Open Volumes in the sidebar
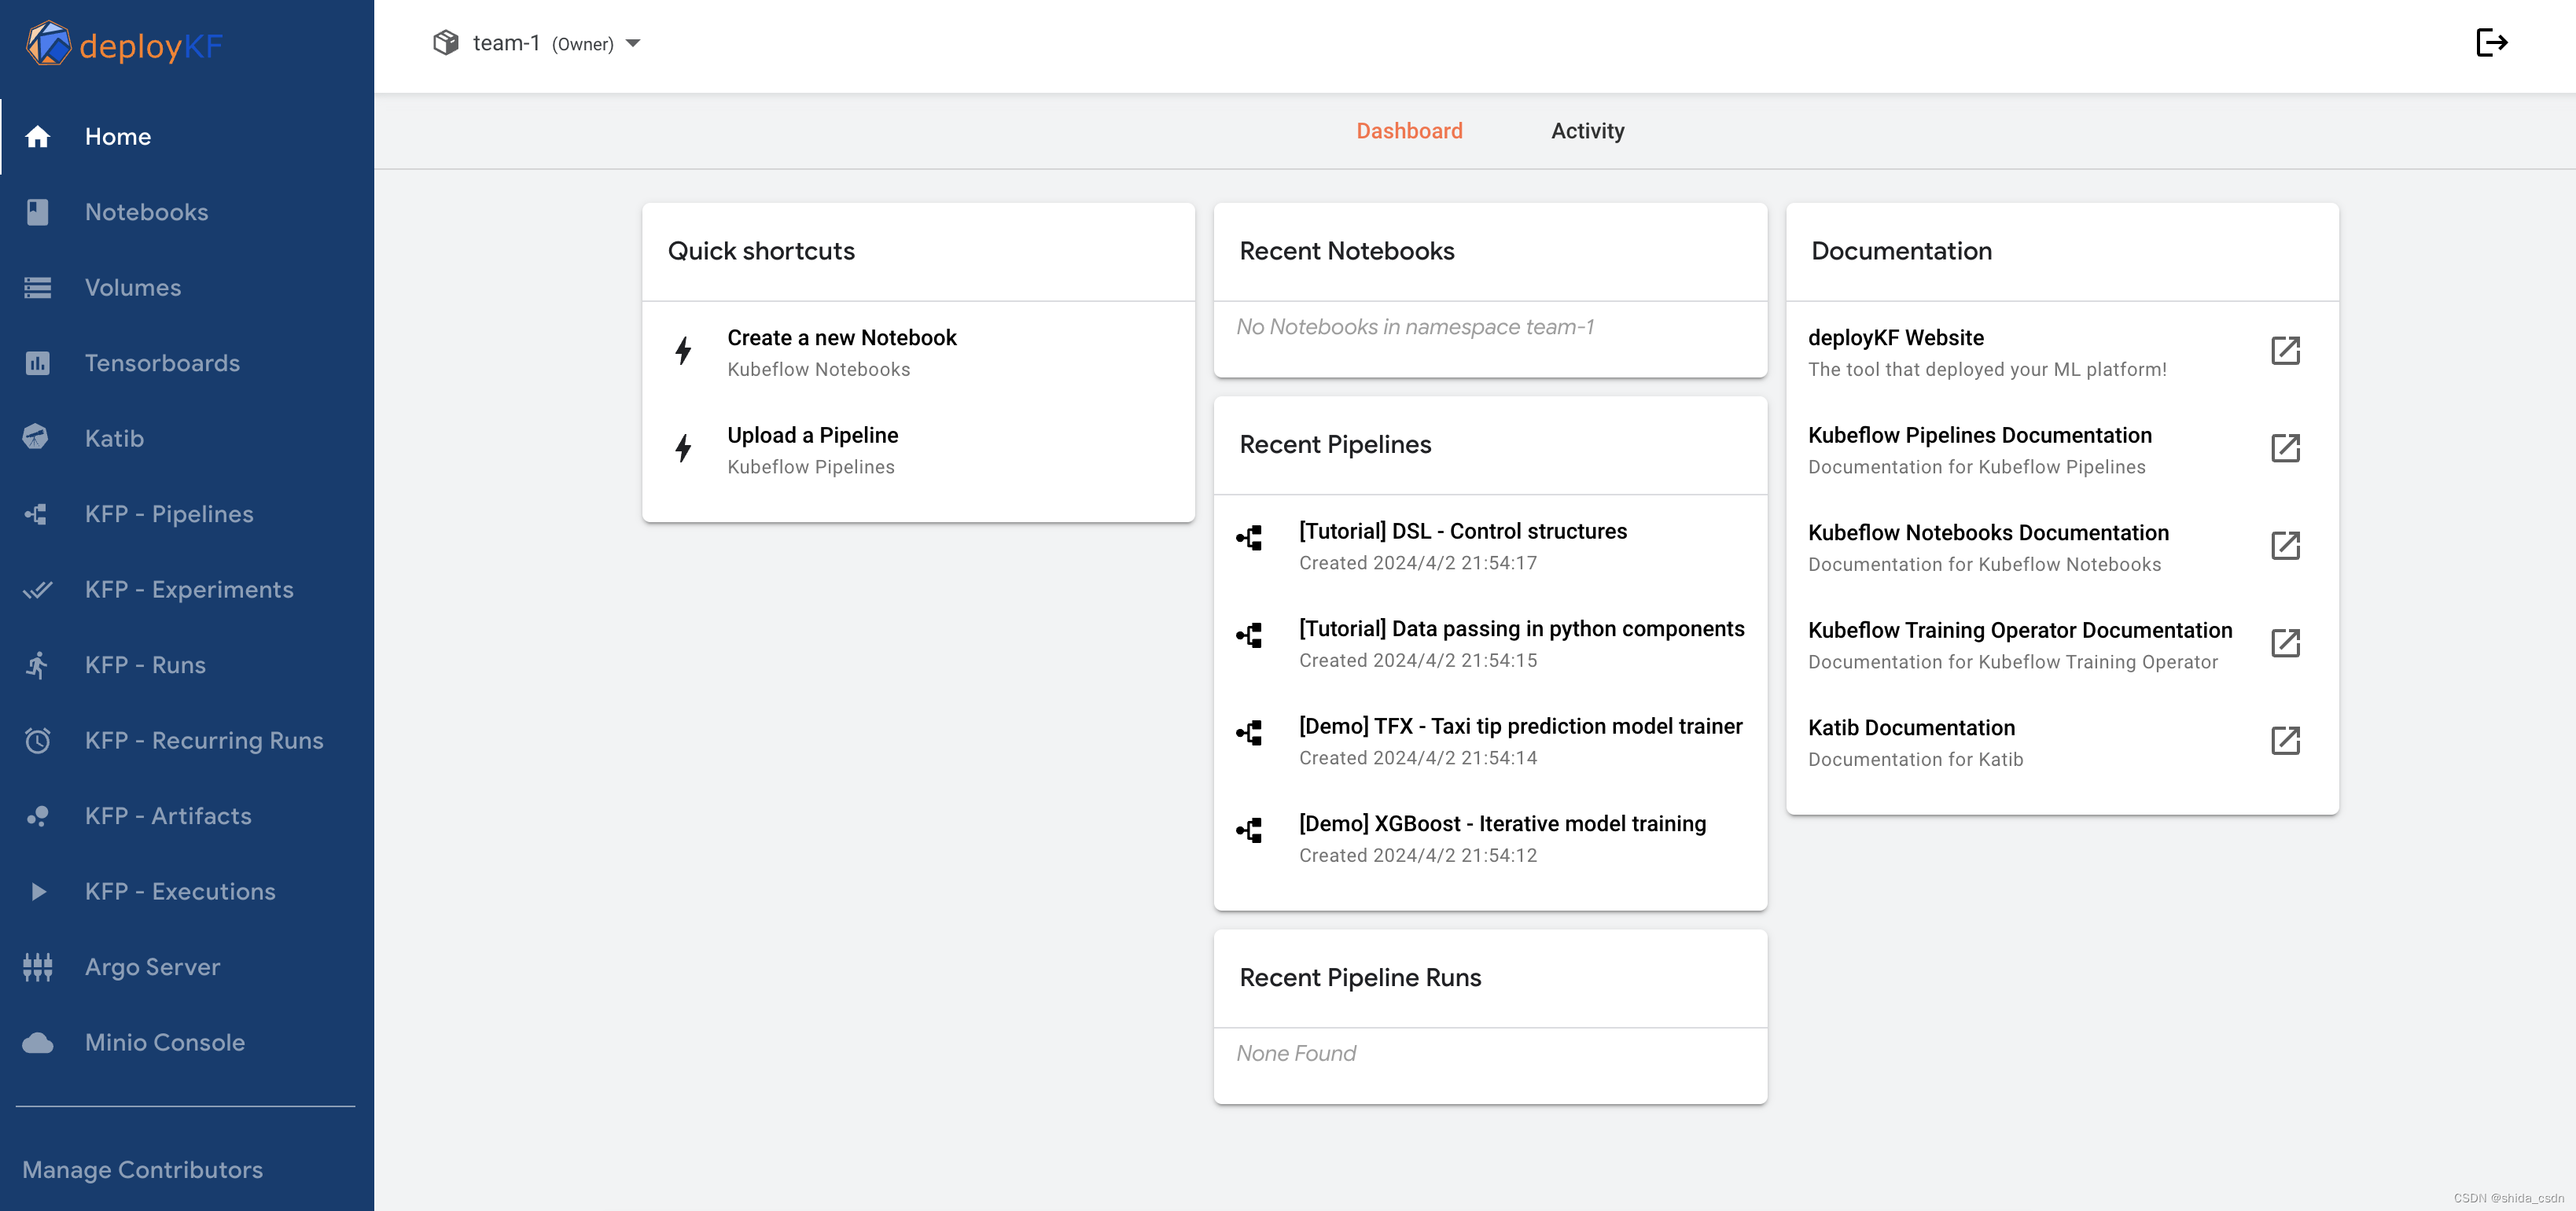The image size is (2576, 1211). click(187, 288)
